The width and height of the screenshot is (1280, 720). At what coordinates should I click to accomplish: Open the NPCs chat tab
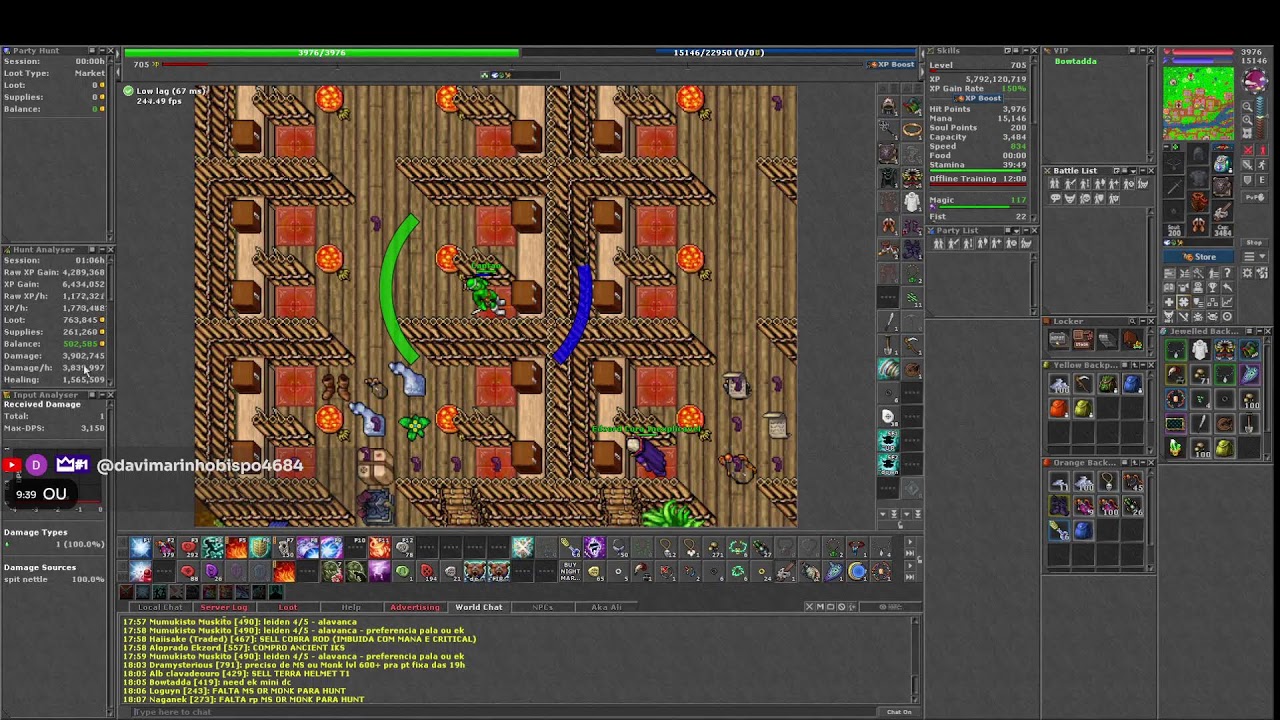[543, 607]
